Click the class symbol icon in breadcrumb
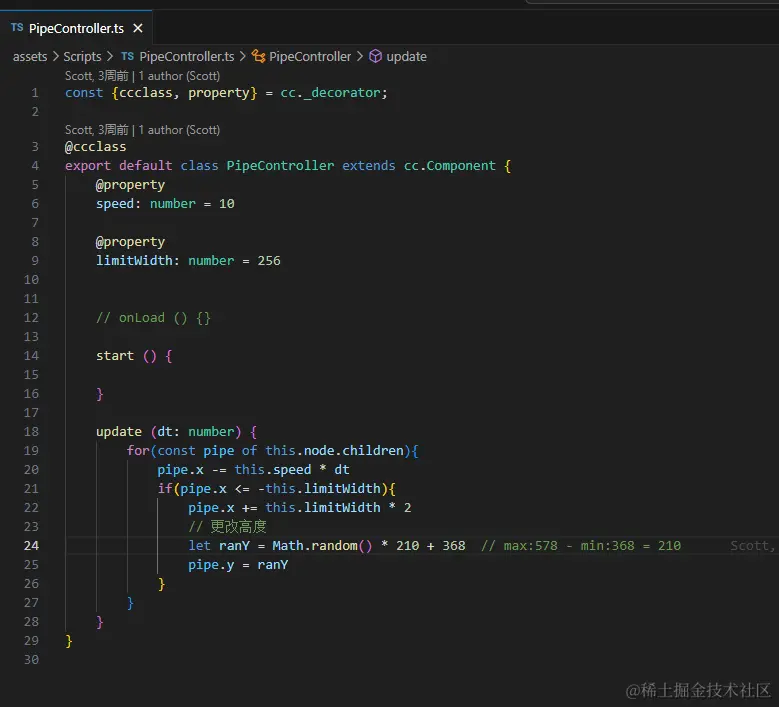 tap(258, 57)
